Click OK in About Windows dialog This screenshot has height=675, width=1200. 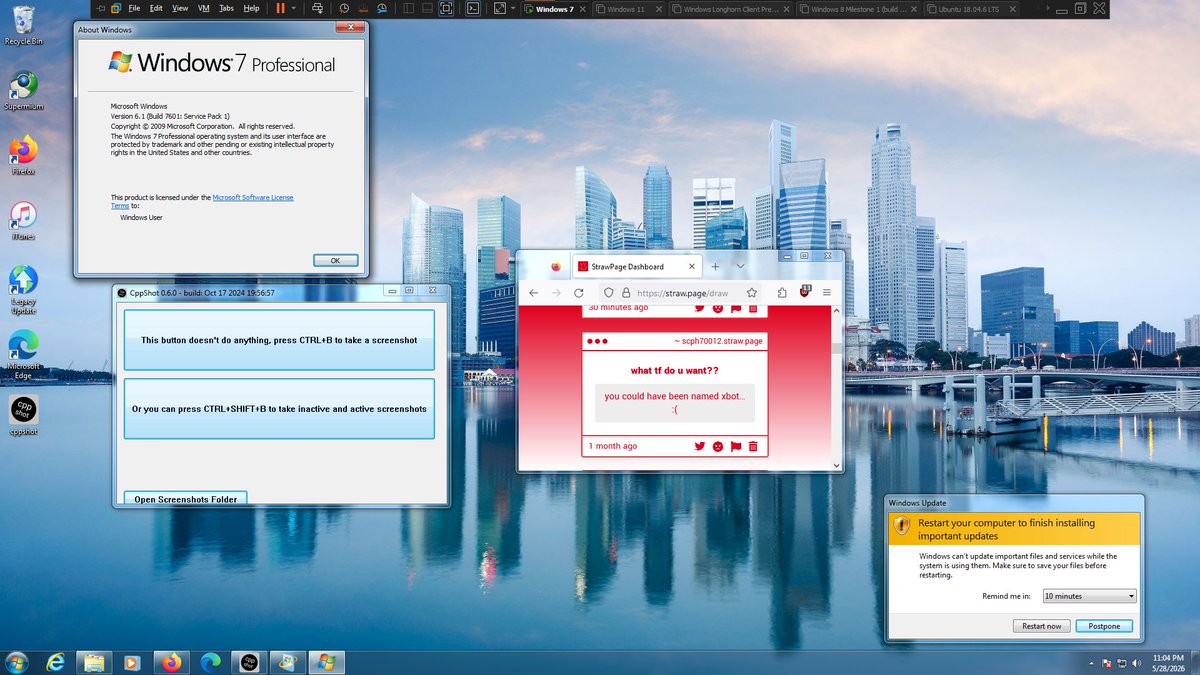click(335, 260)
